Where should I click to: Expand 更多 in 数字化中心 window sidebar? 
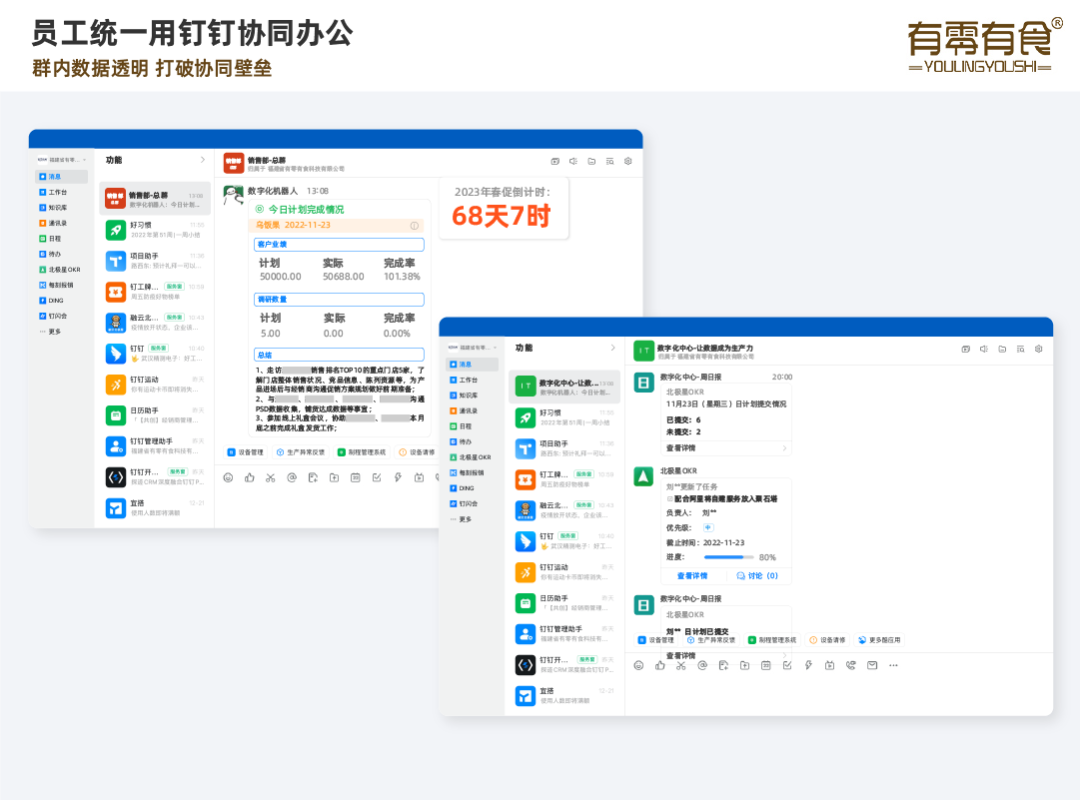tap(461, 519)
